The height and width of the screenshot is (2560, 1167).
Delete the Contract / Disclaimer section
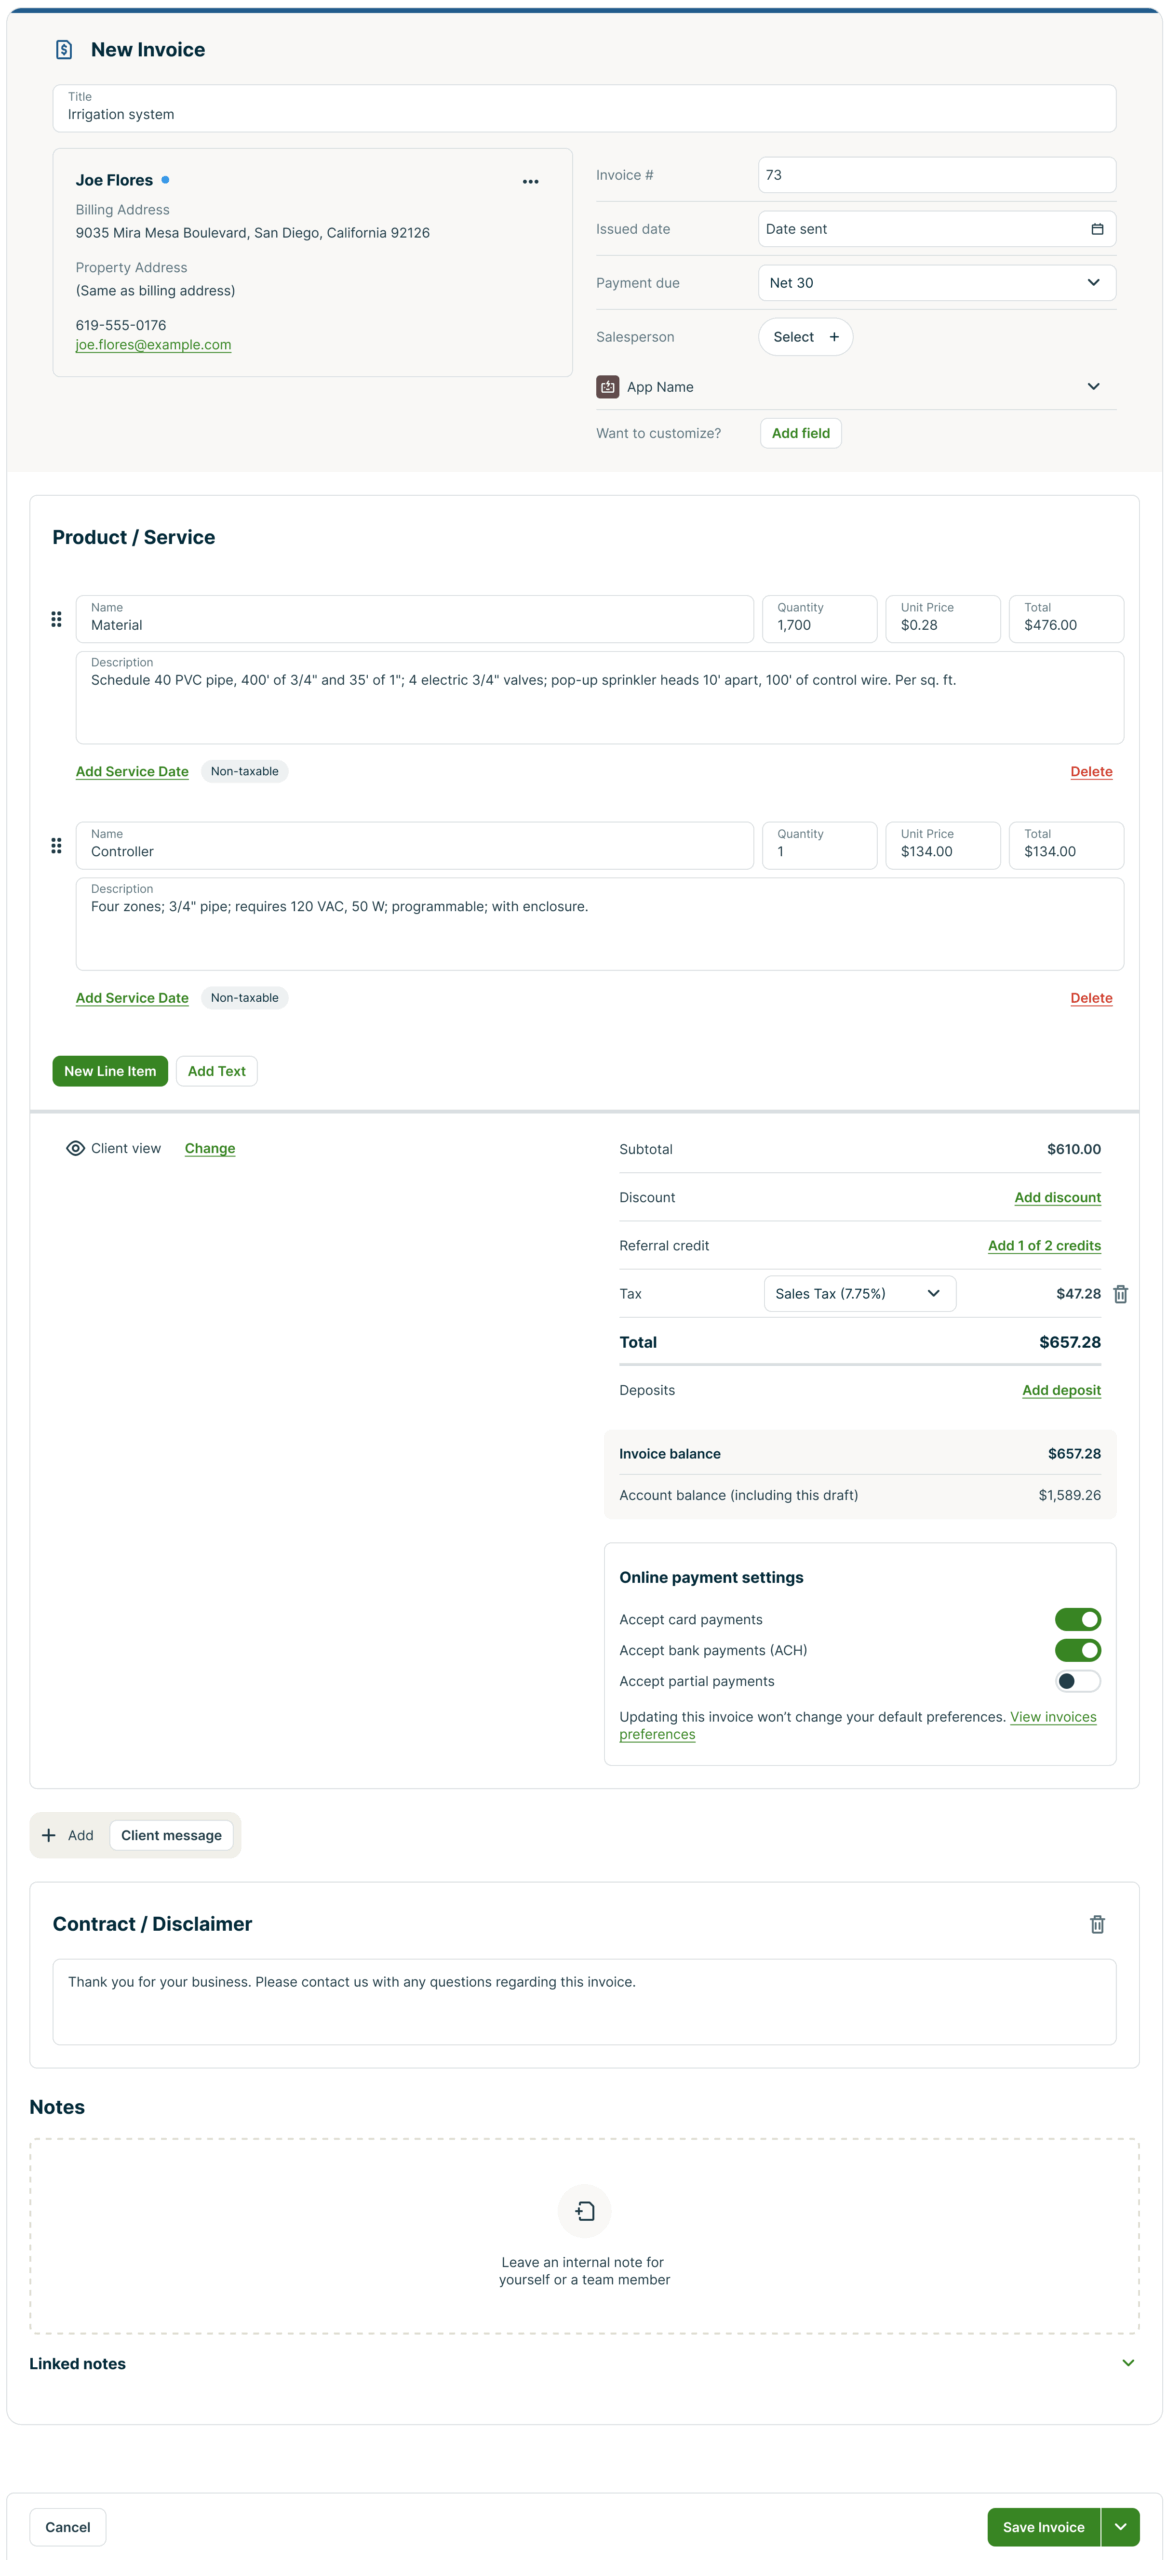[x=1096, y=1924]
